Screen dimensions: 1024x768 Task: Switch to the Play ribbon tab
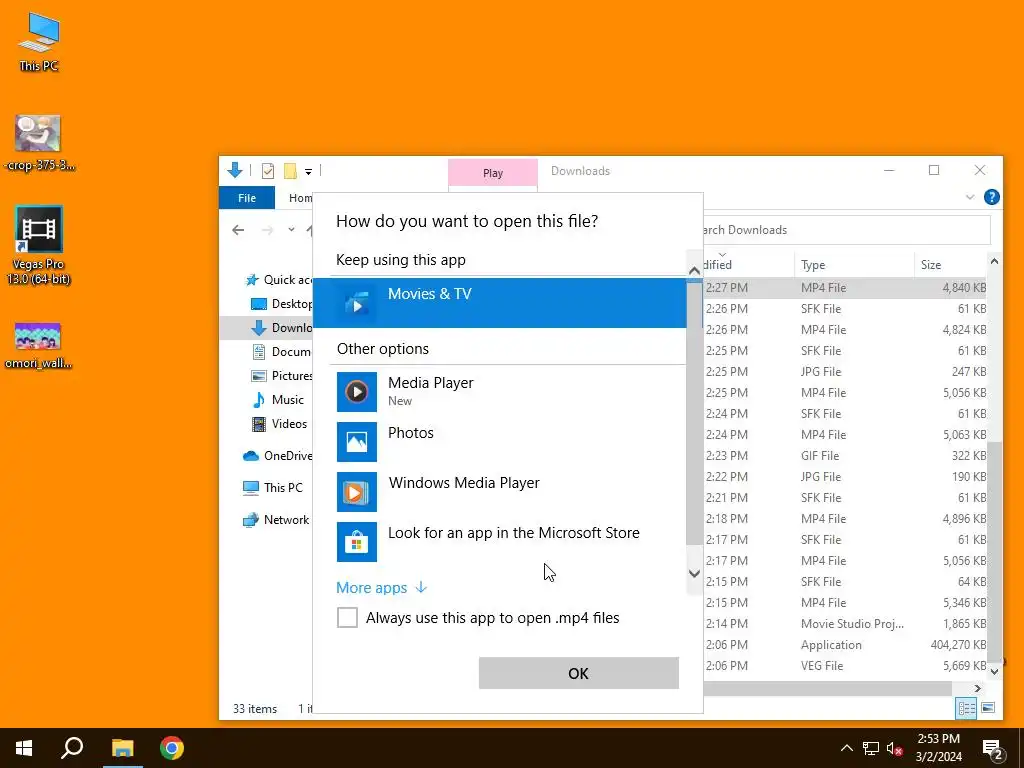(493, 173)
